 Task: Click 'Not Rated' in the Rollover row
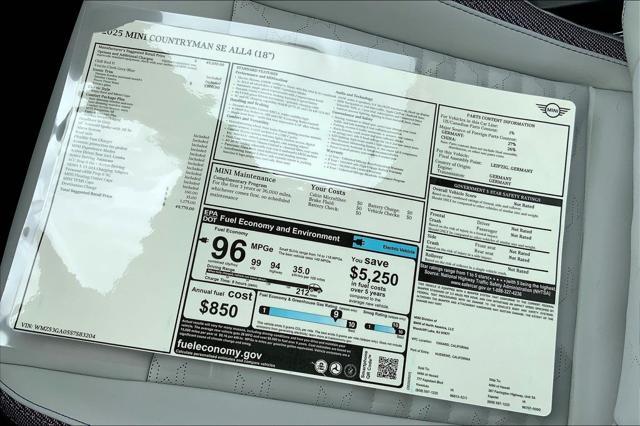tap(518, 270)
